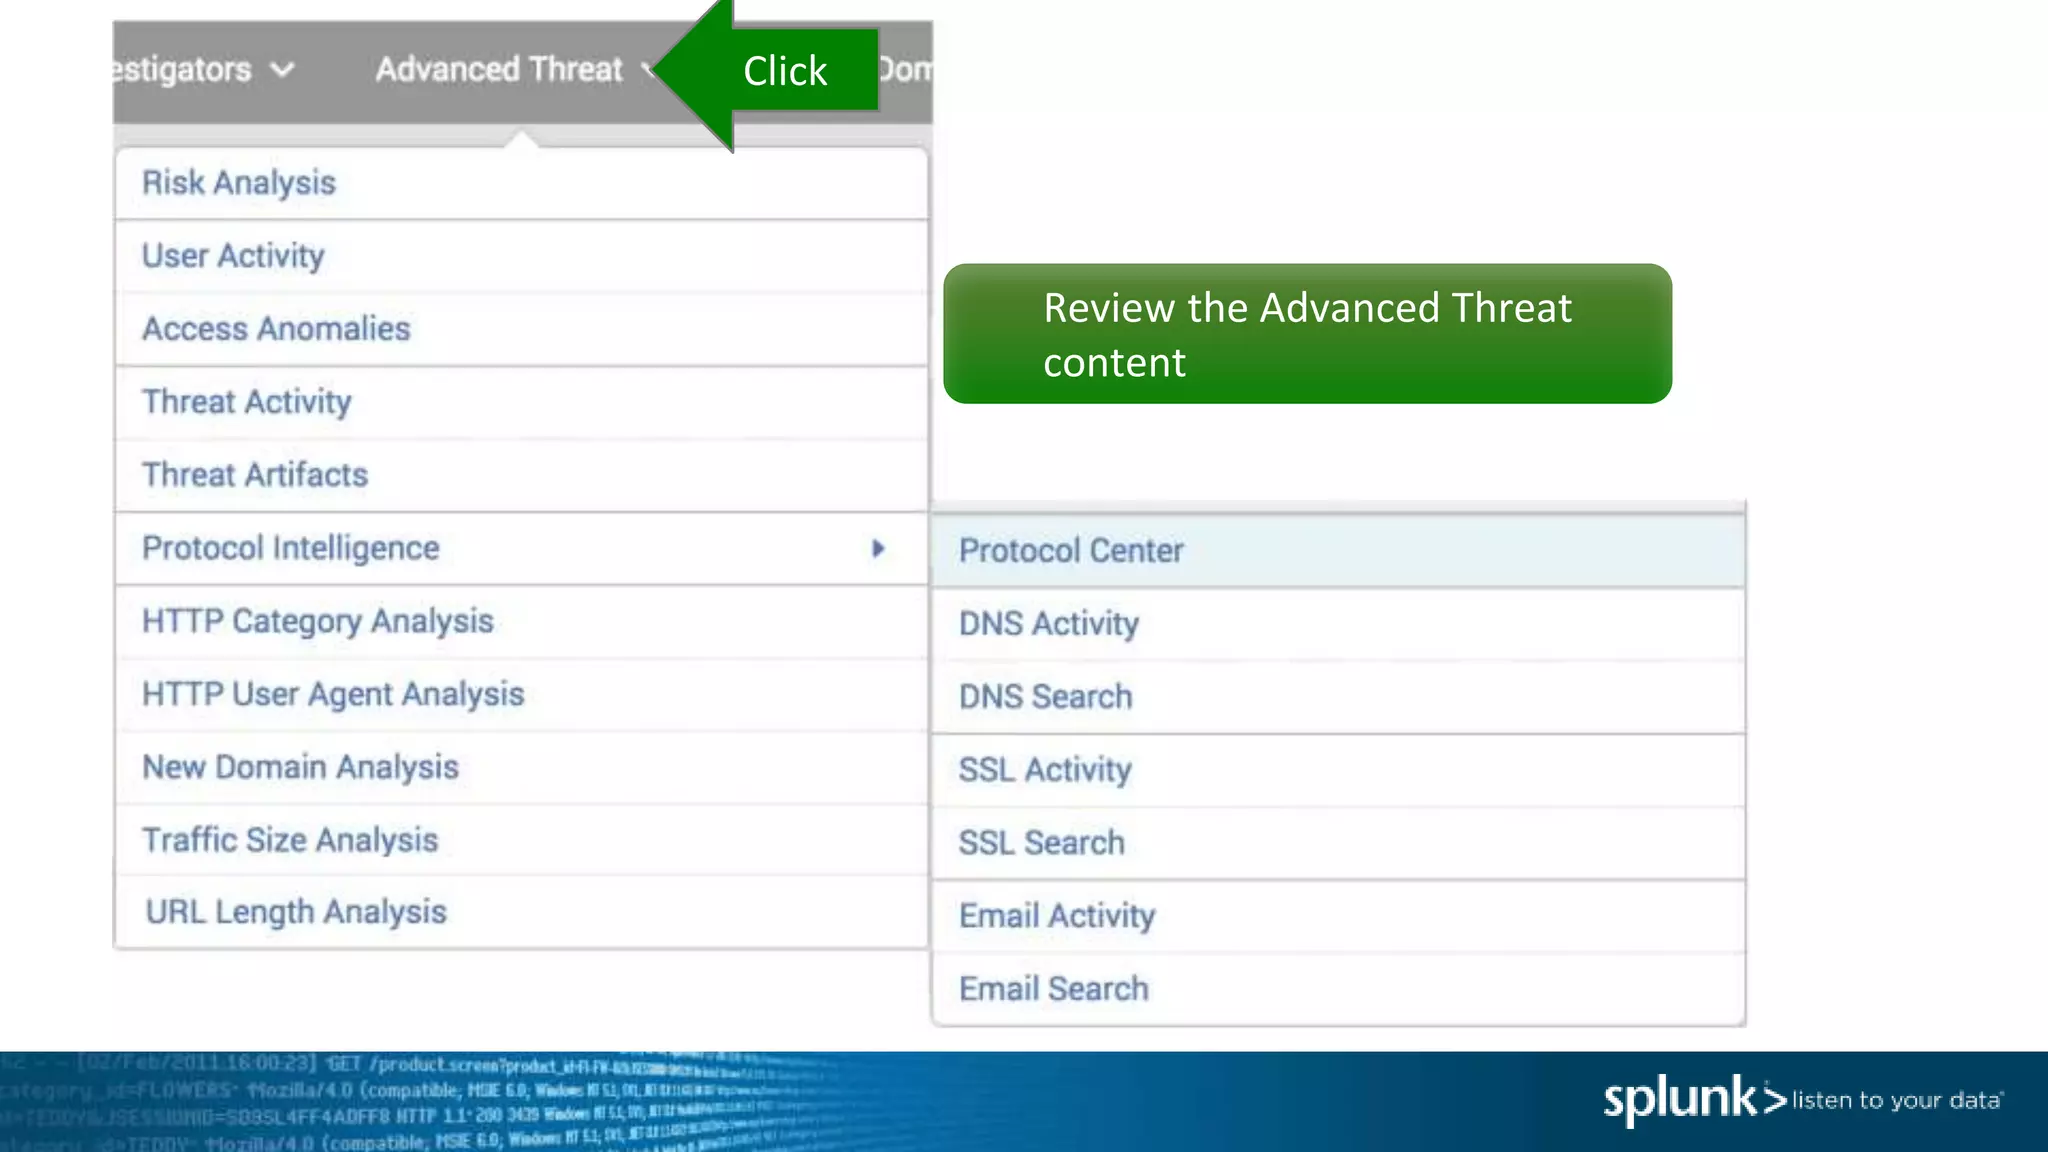The width and height of the screenshot is (2048, 1152).
Task: Expand the Protocol Intelligence submenu
Action: click(x=521, y=548)
